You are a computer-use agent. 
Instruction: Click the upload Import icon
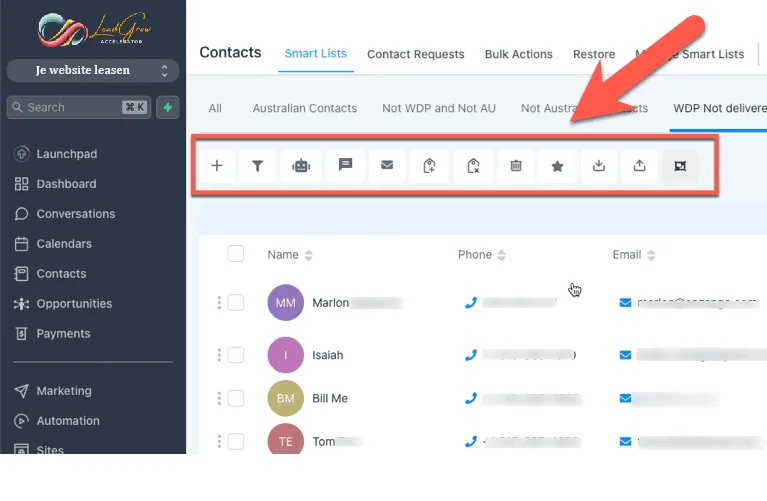(x=639, y=166)
